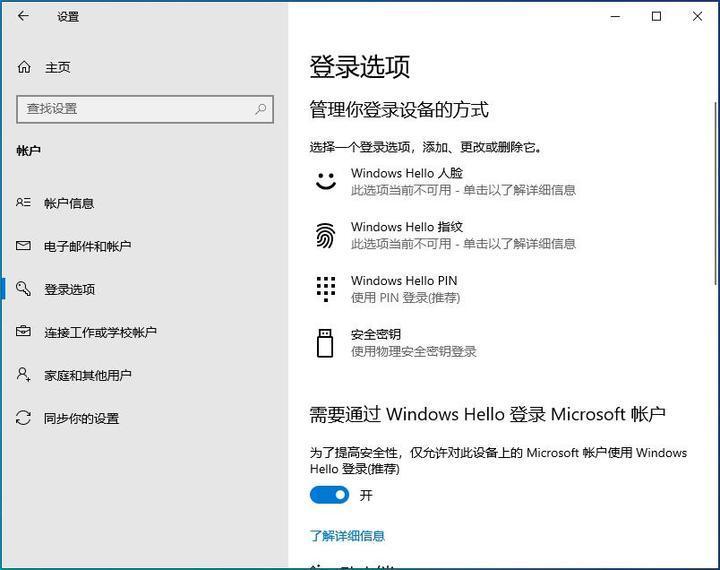Select the Windows Hello 人脸 smiley icon
Viewport: 720px width, 570px height.
325,181
